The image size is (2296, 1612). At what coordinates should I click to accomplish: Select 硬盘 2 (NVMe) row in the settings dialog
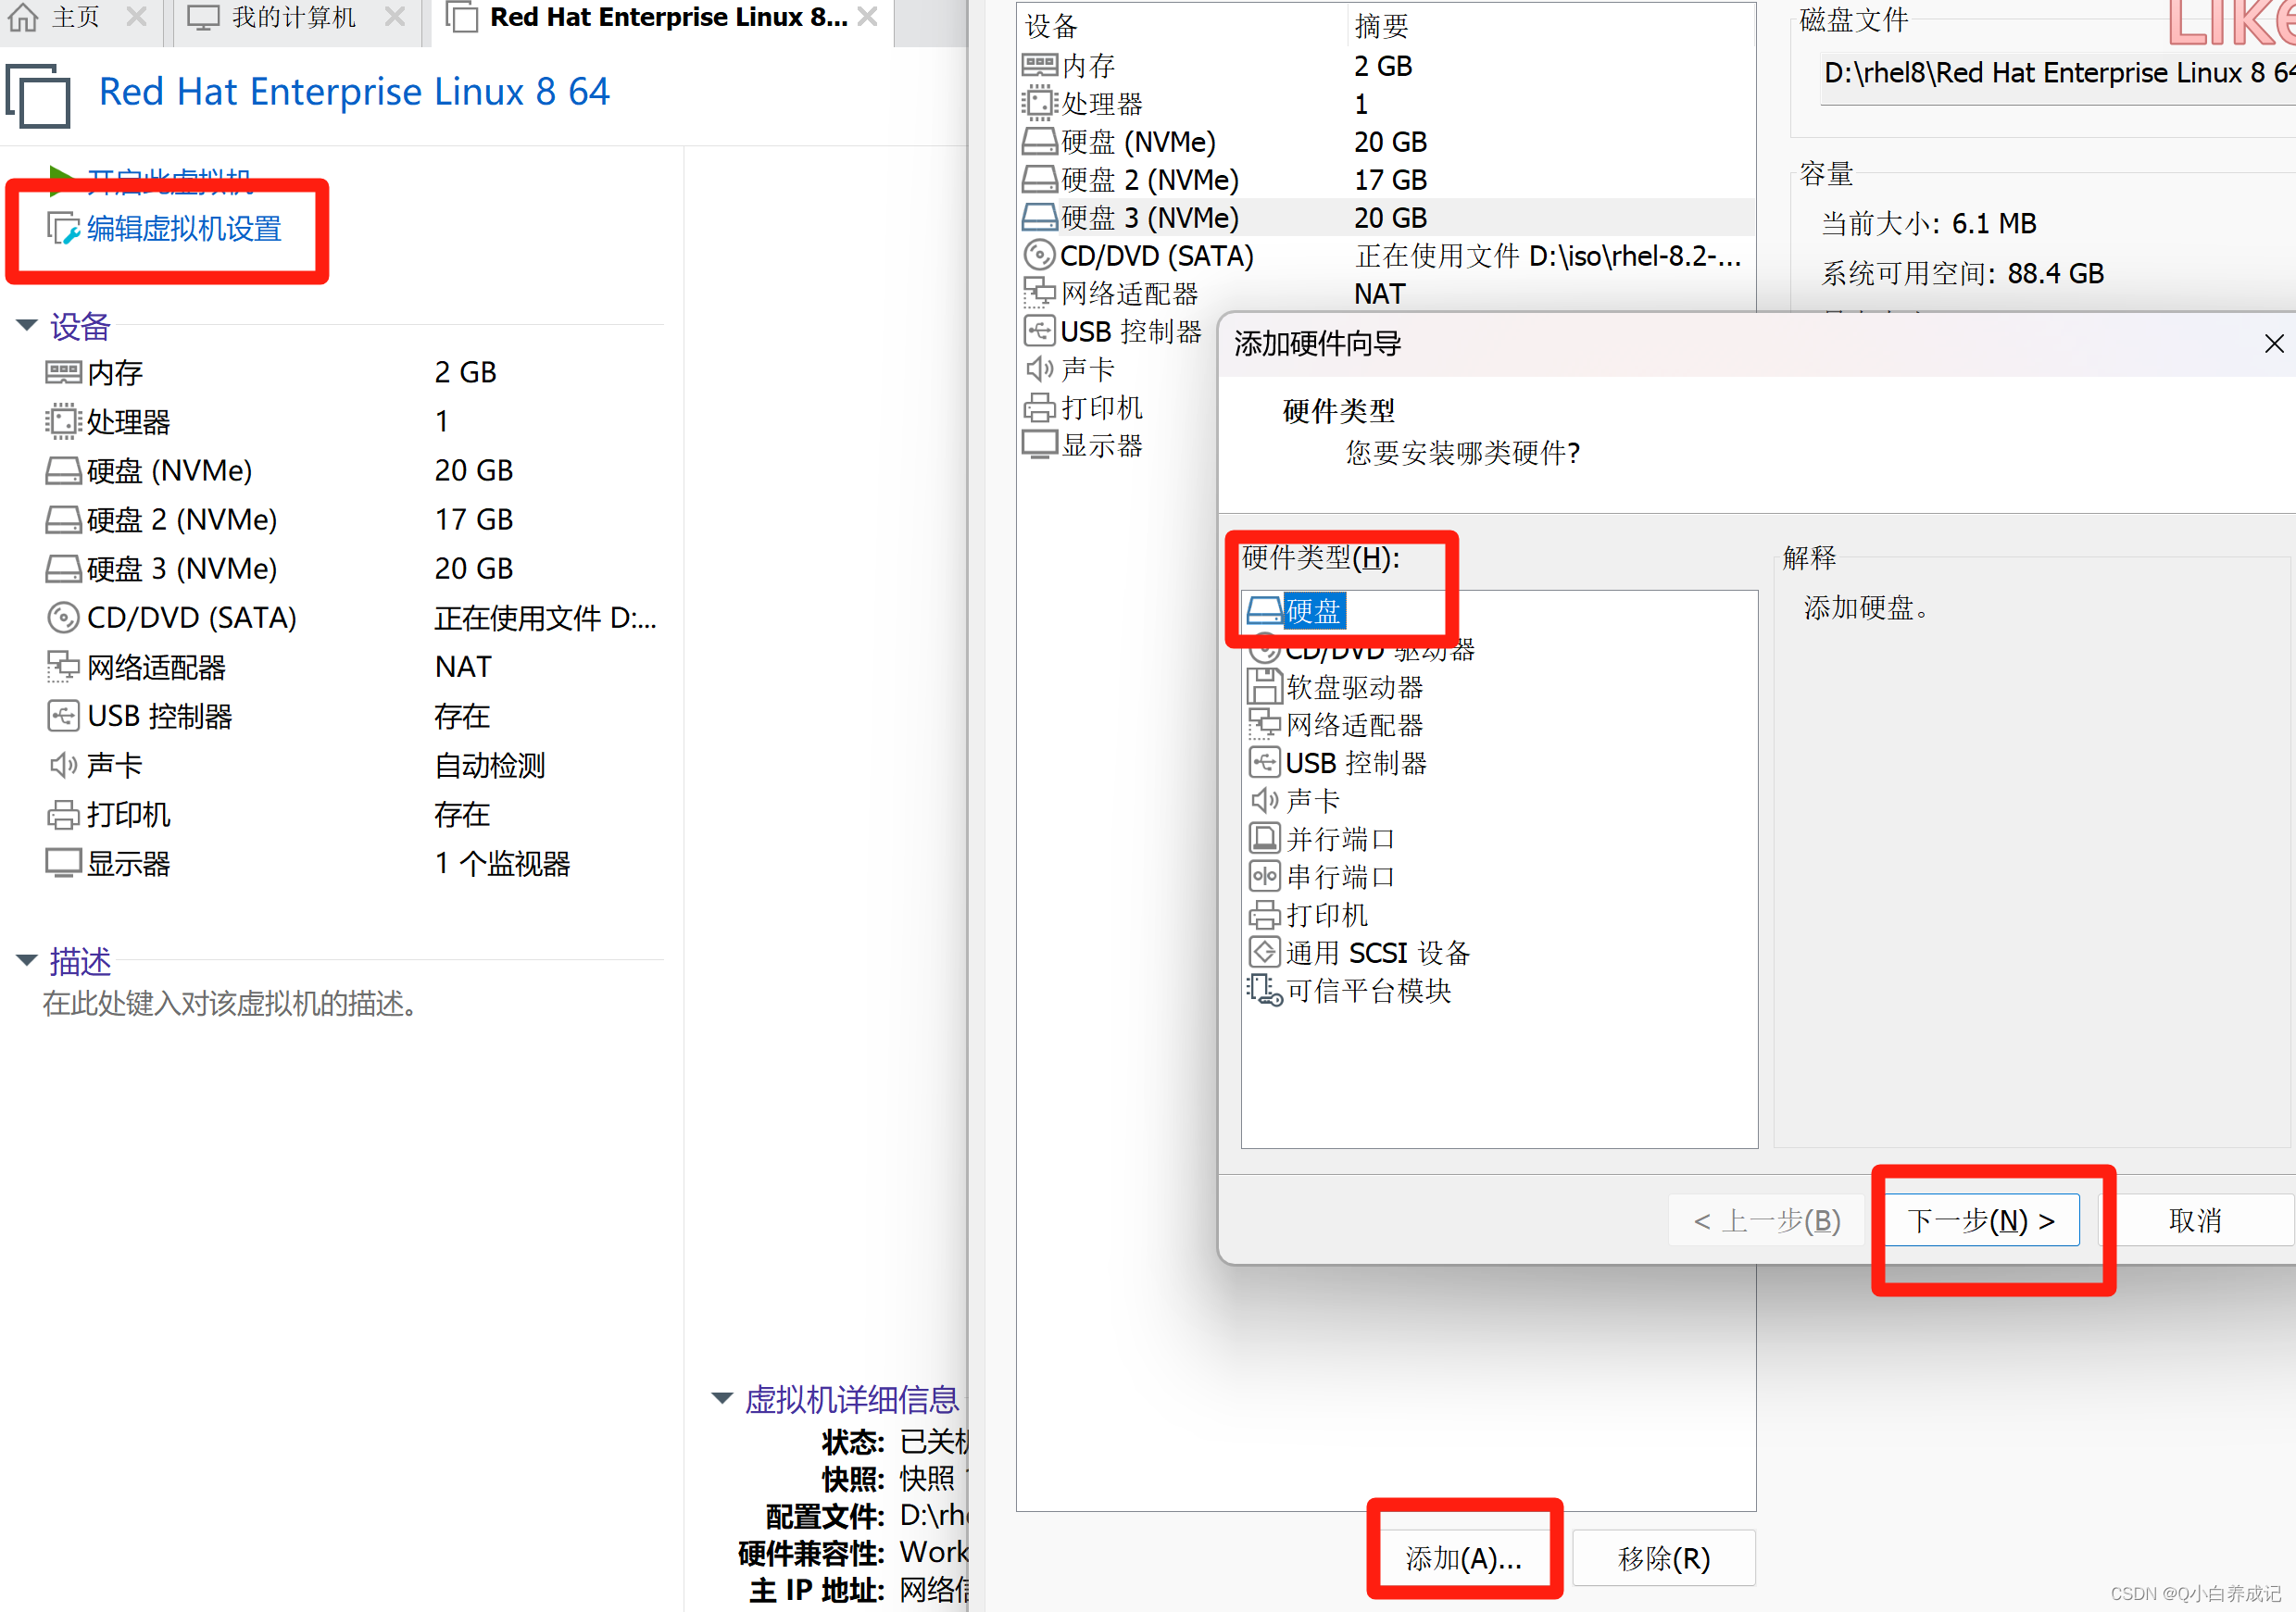tap(1386, 180)
